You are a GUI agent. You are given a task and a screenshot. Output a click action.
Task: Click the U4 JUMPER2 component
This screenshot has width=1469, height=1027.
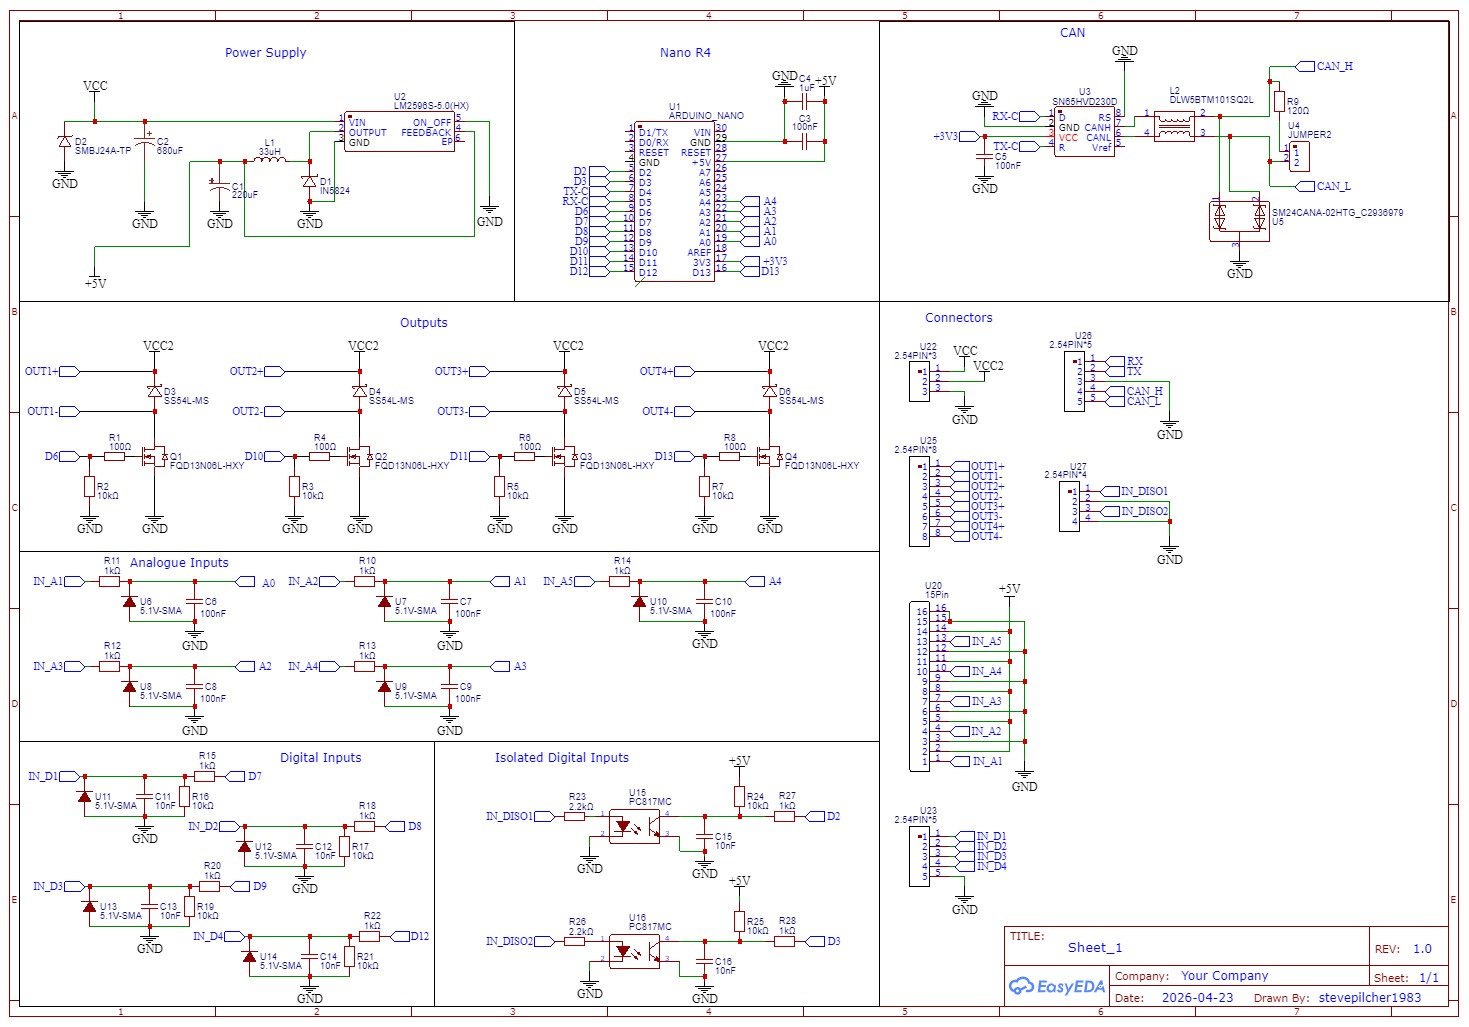(x=1299, y=156)
